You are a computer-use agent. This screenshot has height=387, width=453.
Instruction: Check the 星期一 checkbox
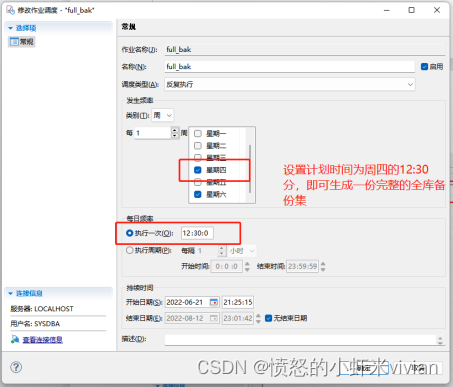coord(198,134)
